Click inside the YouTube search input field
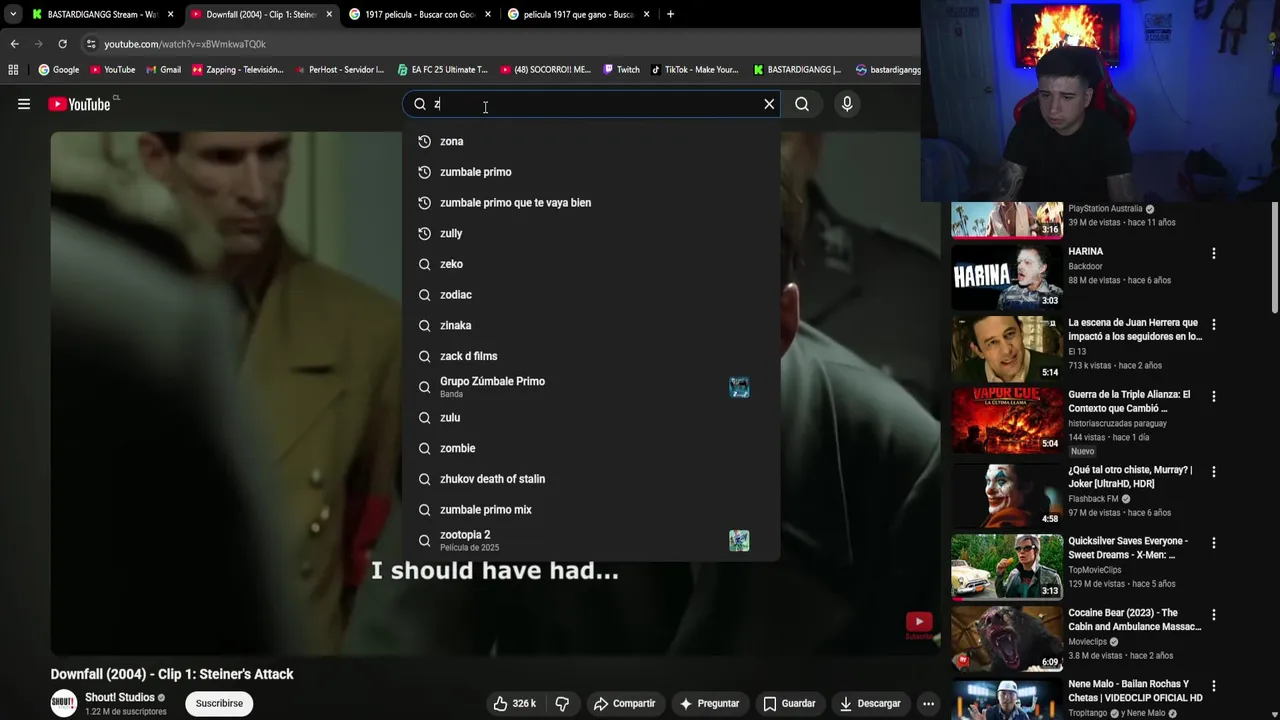 [595, 104]
